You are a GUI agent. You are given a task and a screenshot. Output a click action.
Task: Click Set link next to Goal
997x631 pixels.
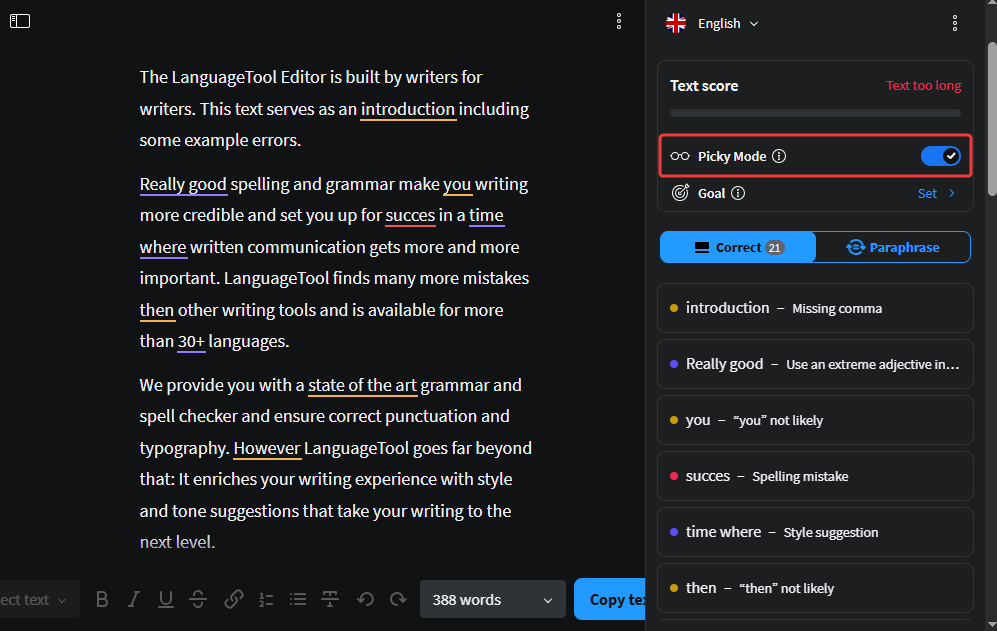pos(936,193)
